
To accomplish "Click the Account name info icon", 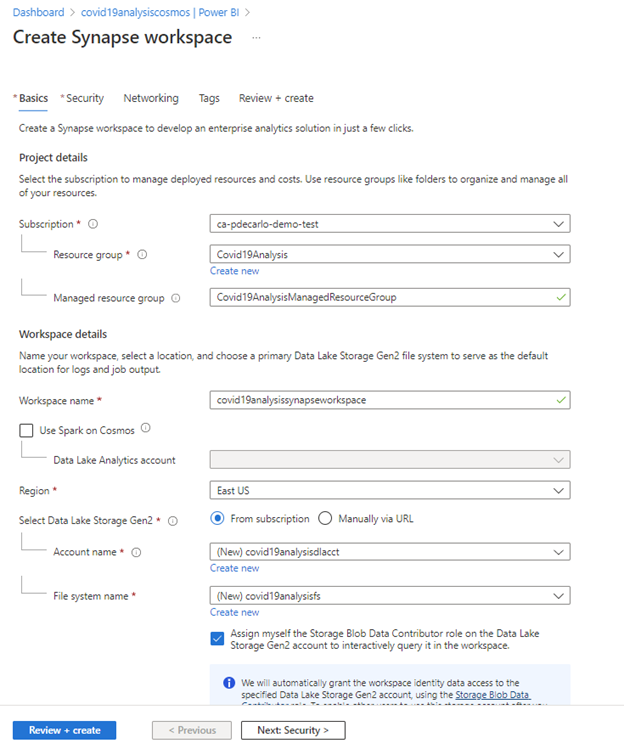I will point(136,552).
